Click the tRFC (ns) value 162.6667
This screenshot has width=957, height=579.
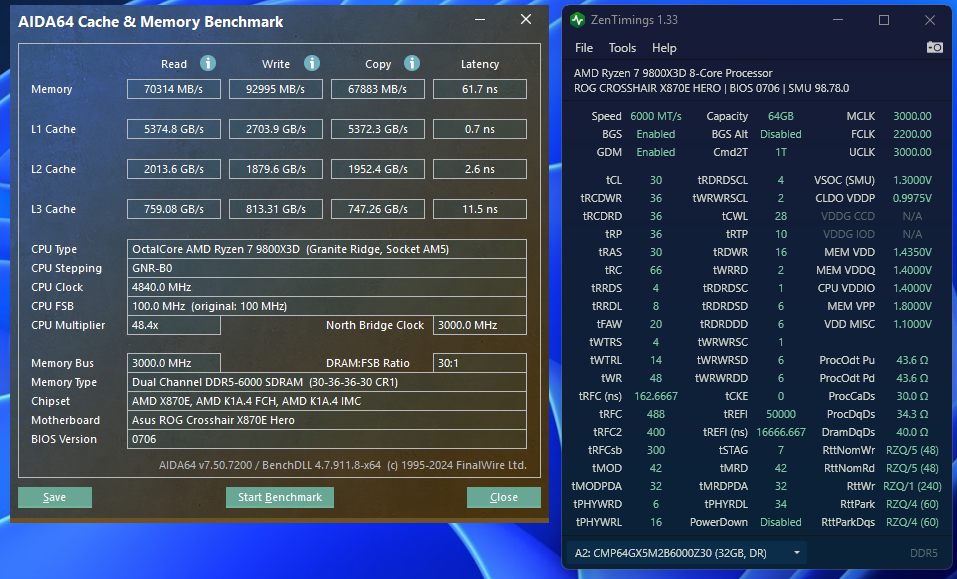(x=655, y=396)
